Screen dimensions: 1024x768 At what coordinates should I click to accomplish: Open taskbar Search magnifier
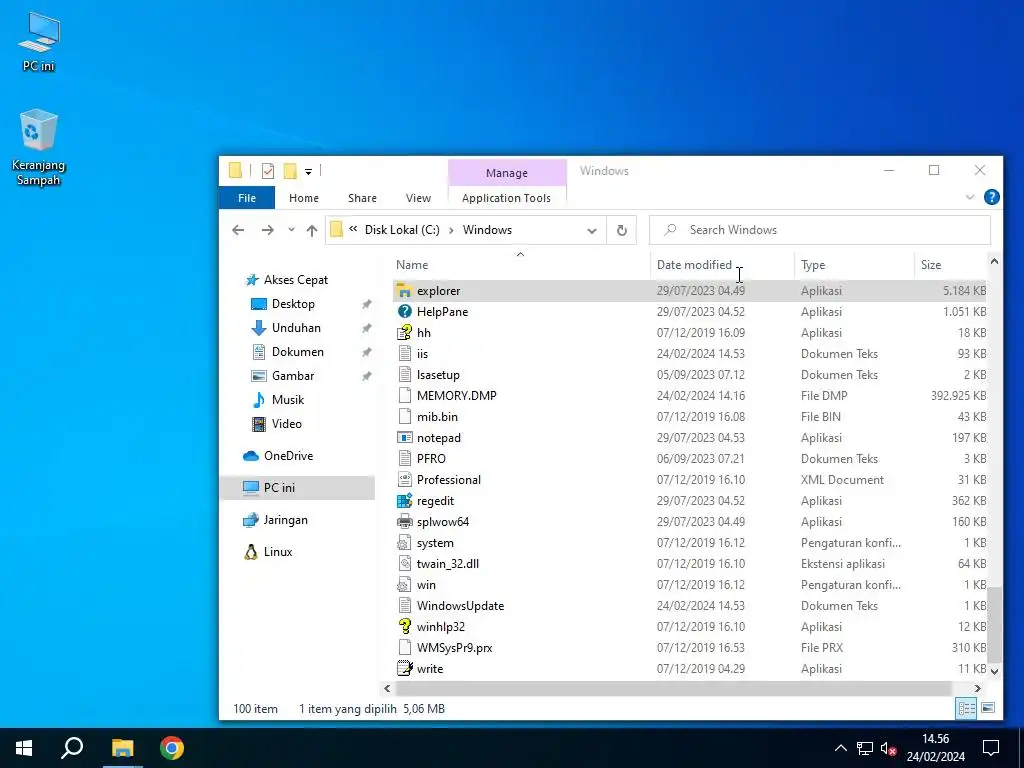[x=72, y=748]
